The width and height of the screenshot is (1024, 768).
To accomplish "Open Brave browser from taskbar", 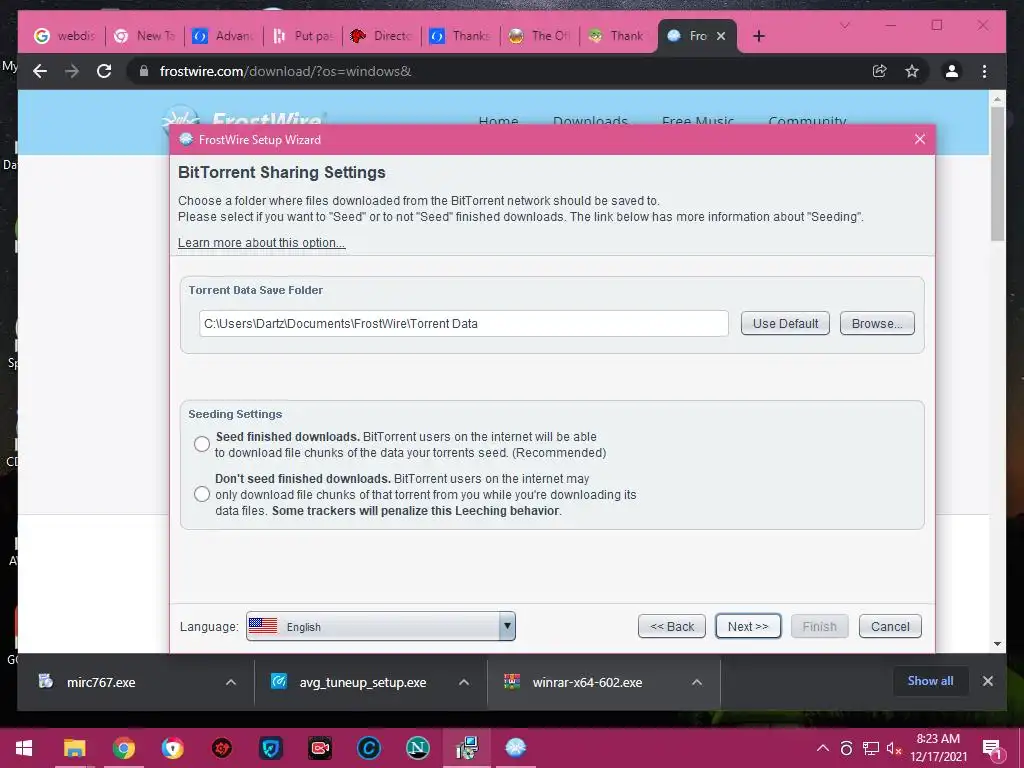I will click(x=172, y=748).
